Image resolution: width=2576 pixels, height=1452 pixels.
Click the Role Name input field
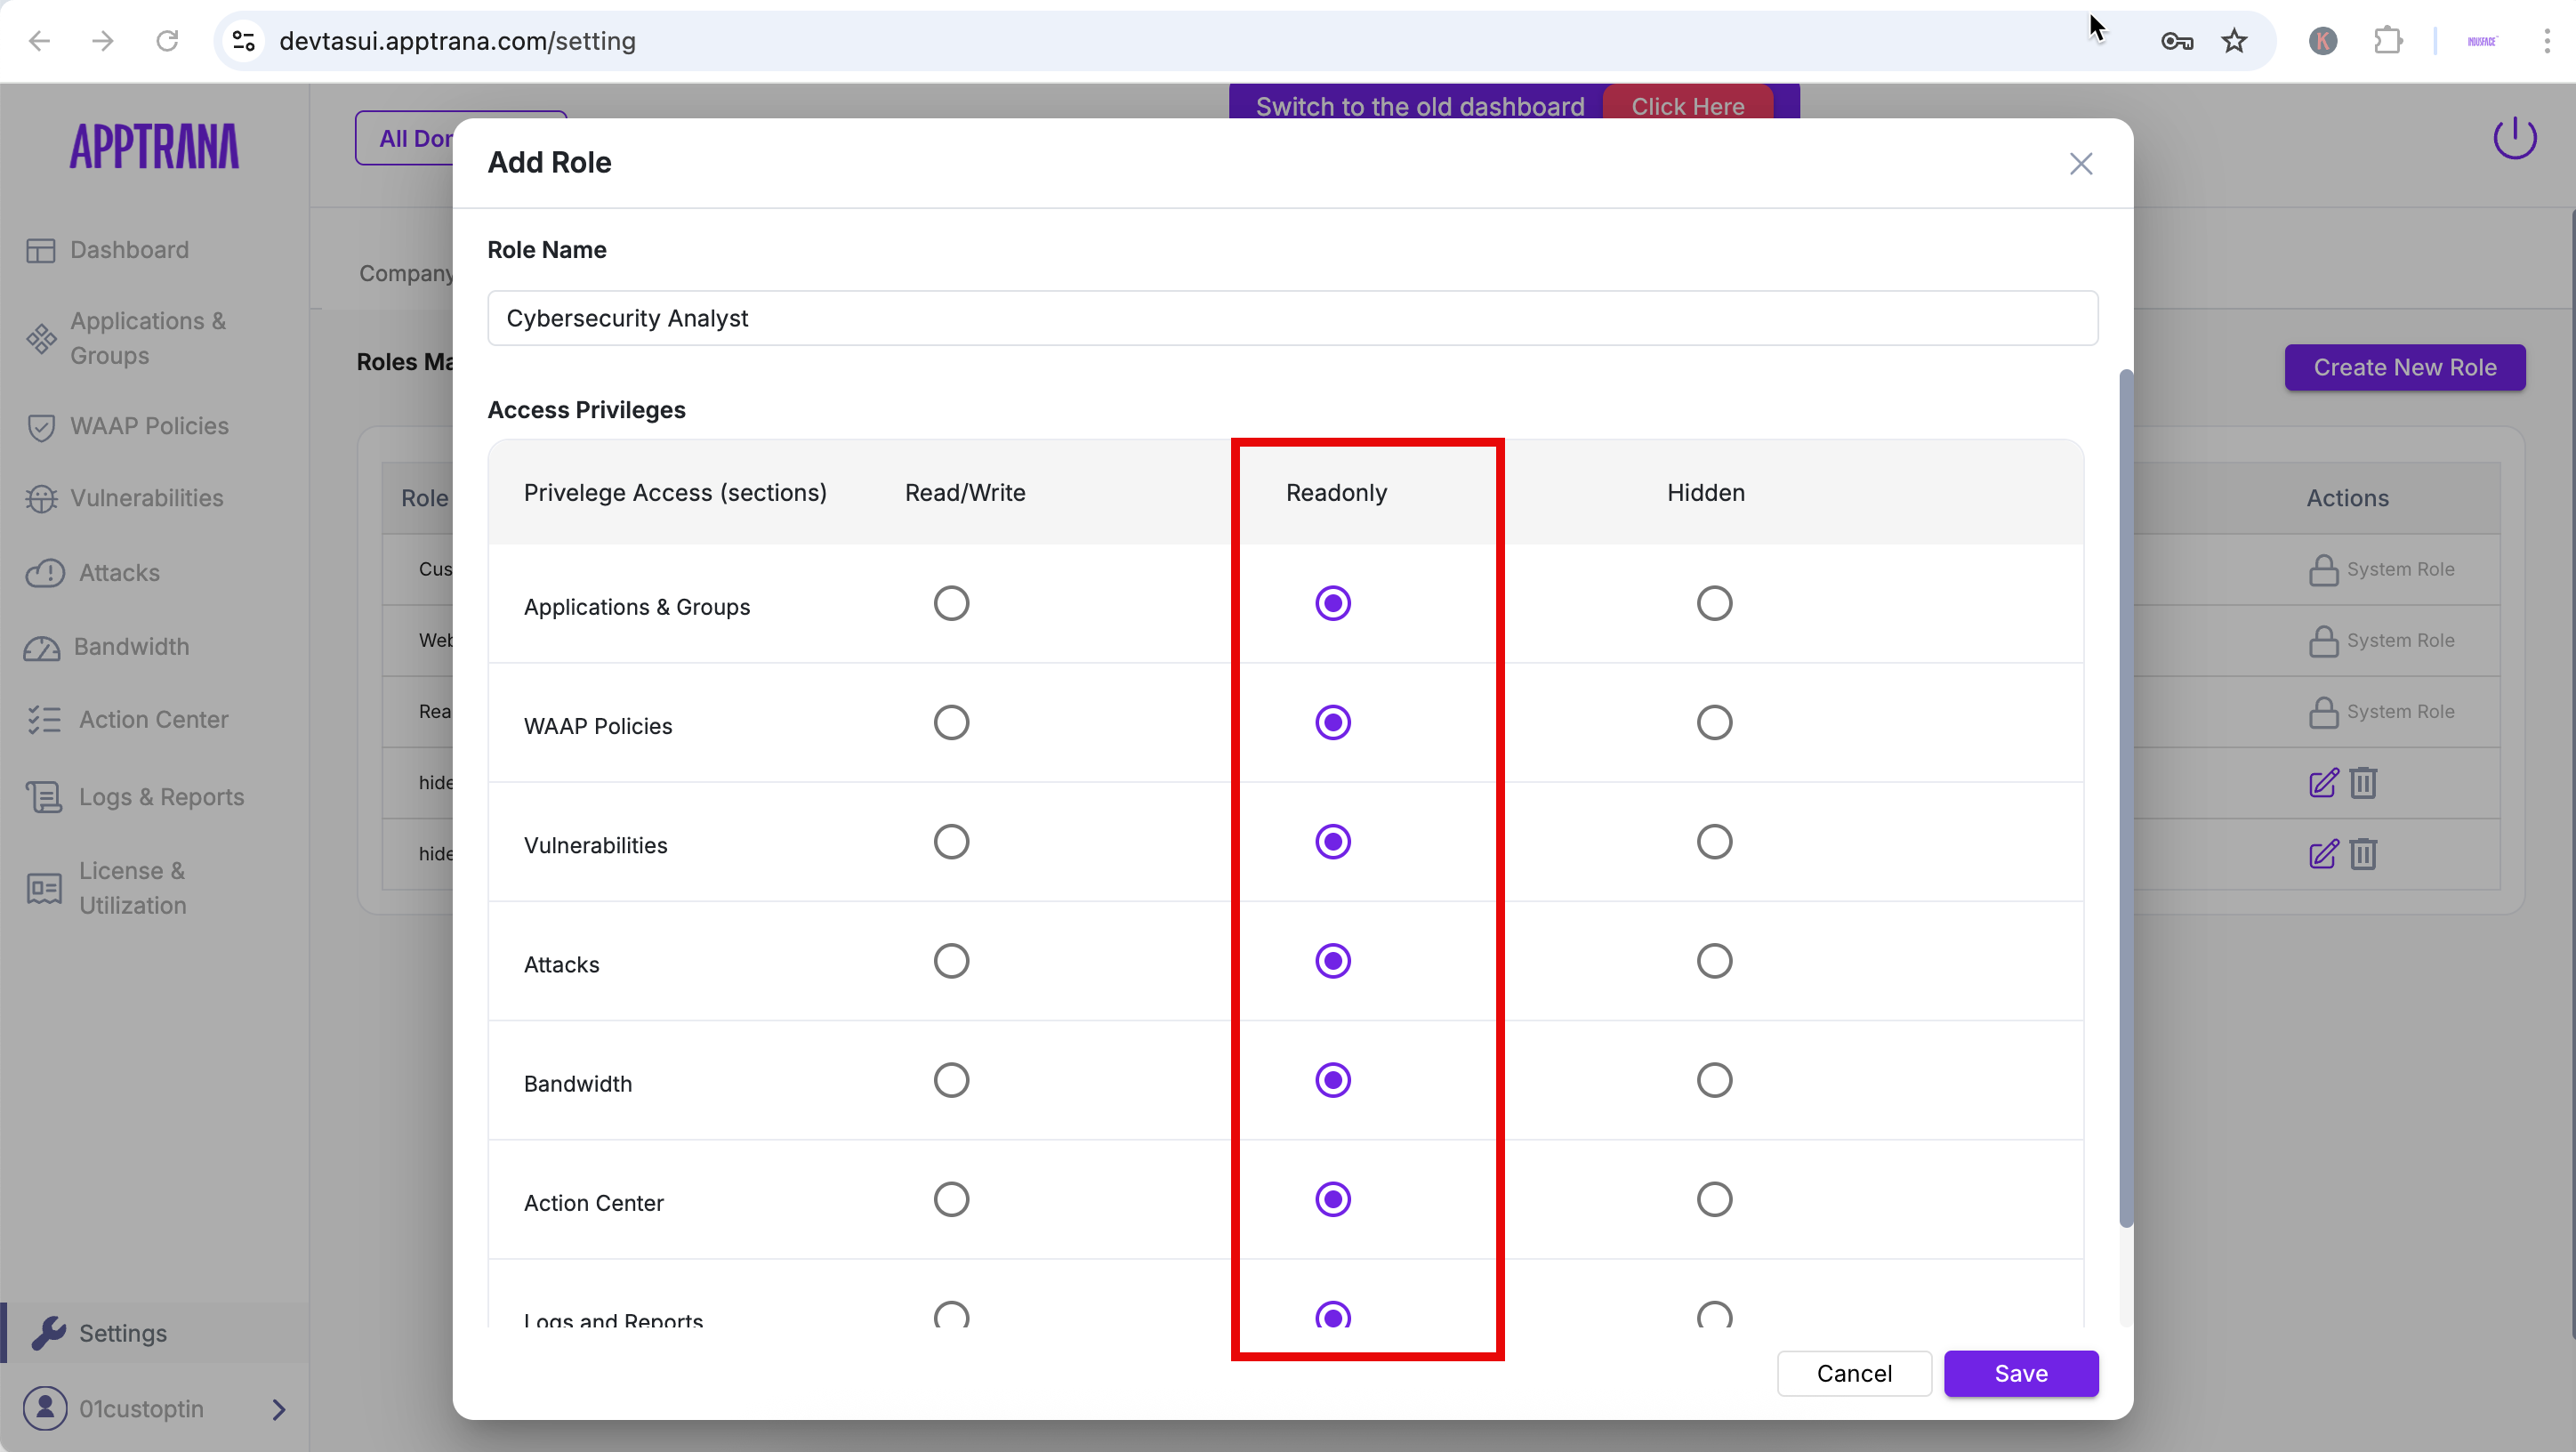click(1292, 318)
